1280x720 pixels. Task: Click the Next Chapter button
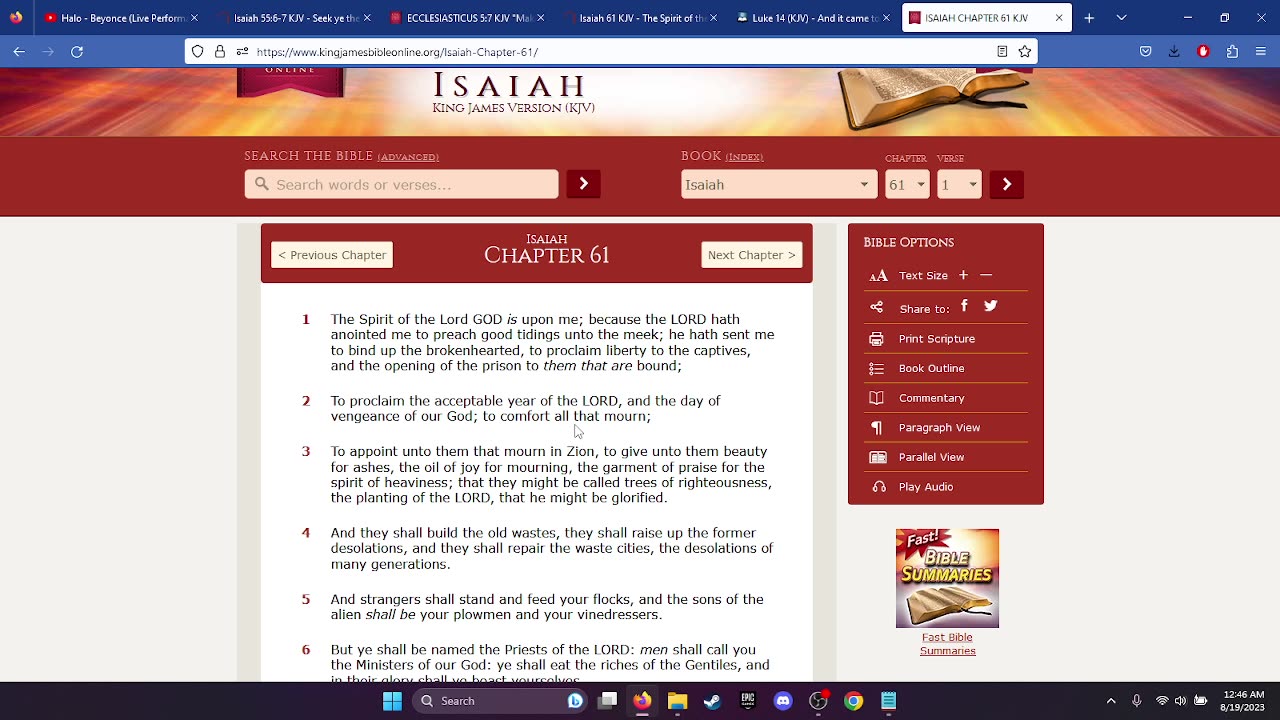click(752, 255)
